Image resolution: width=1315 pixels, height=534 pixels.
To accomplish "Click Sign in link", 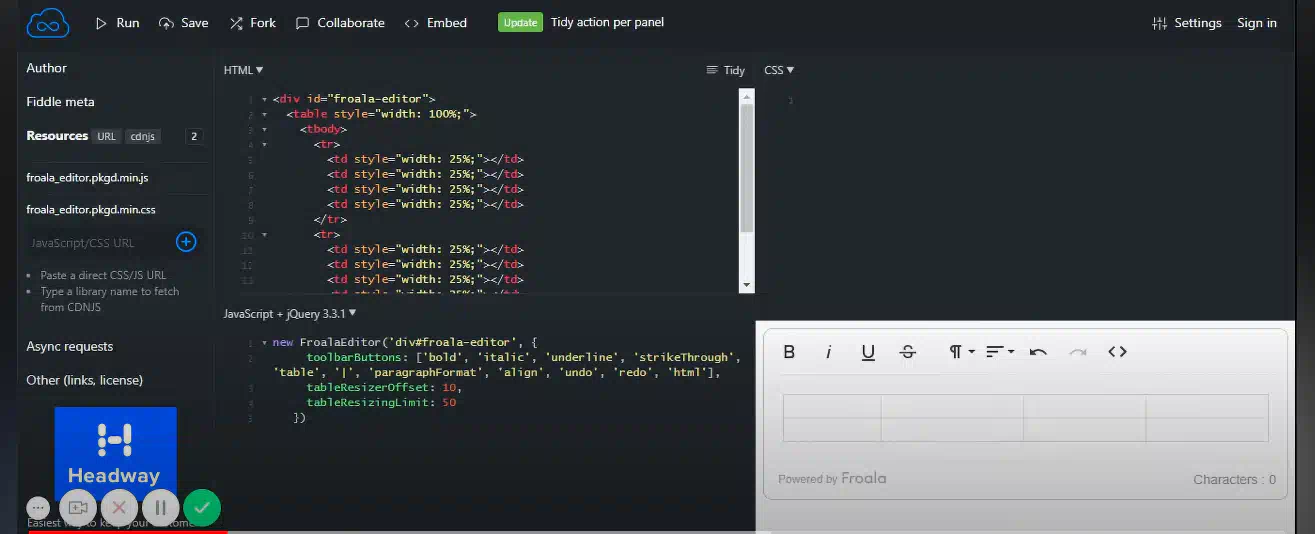I will click(x=1256, y=23).
